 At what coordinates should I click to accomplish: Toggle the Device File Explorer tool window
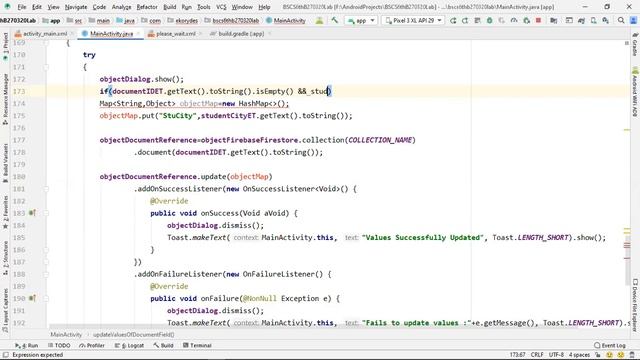pos(635,304)
